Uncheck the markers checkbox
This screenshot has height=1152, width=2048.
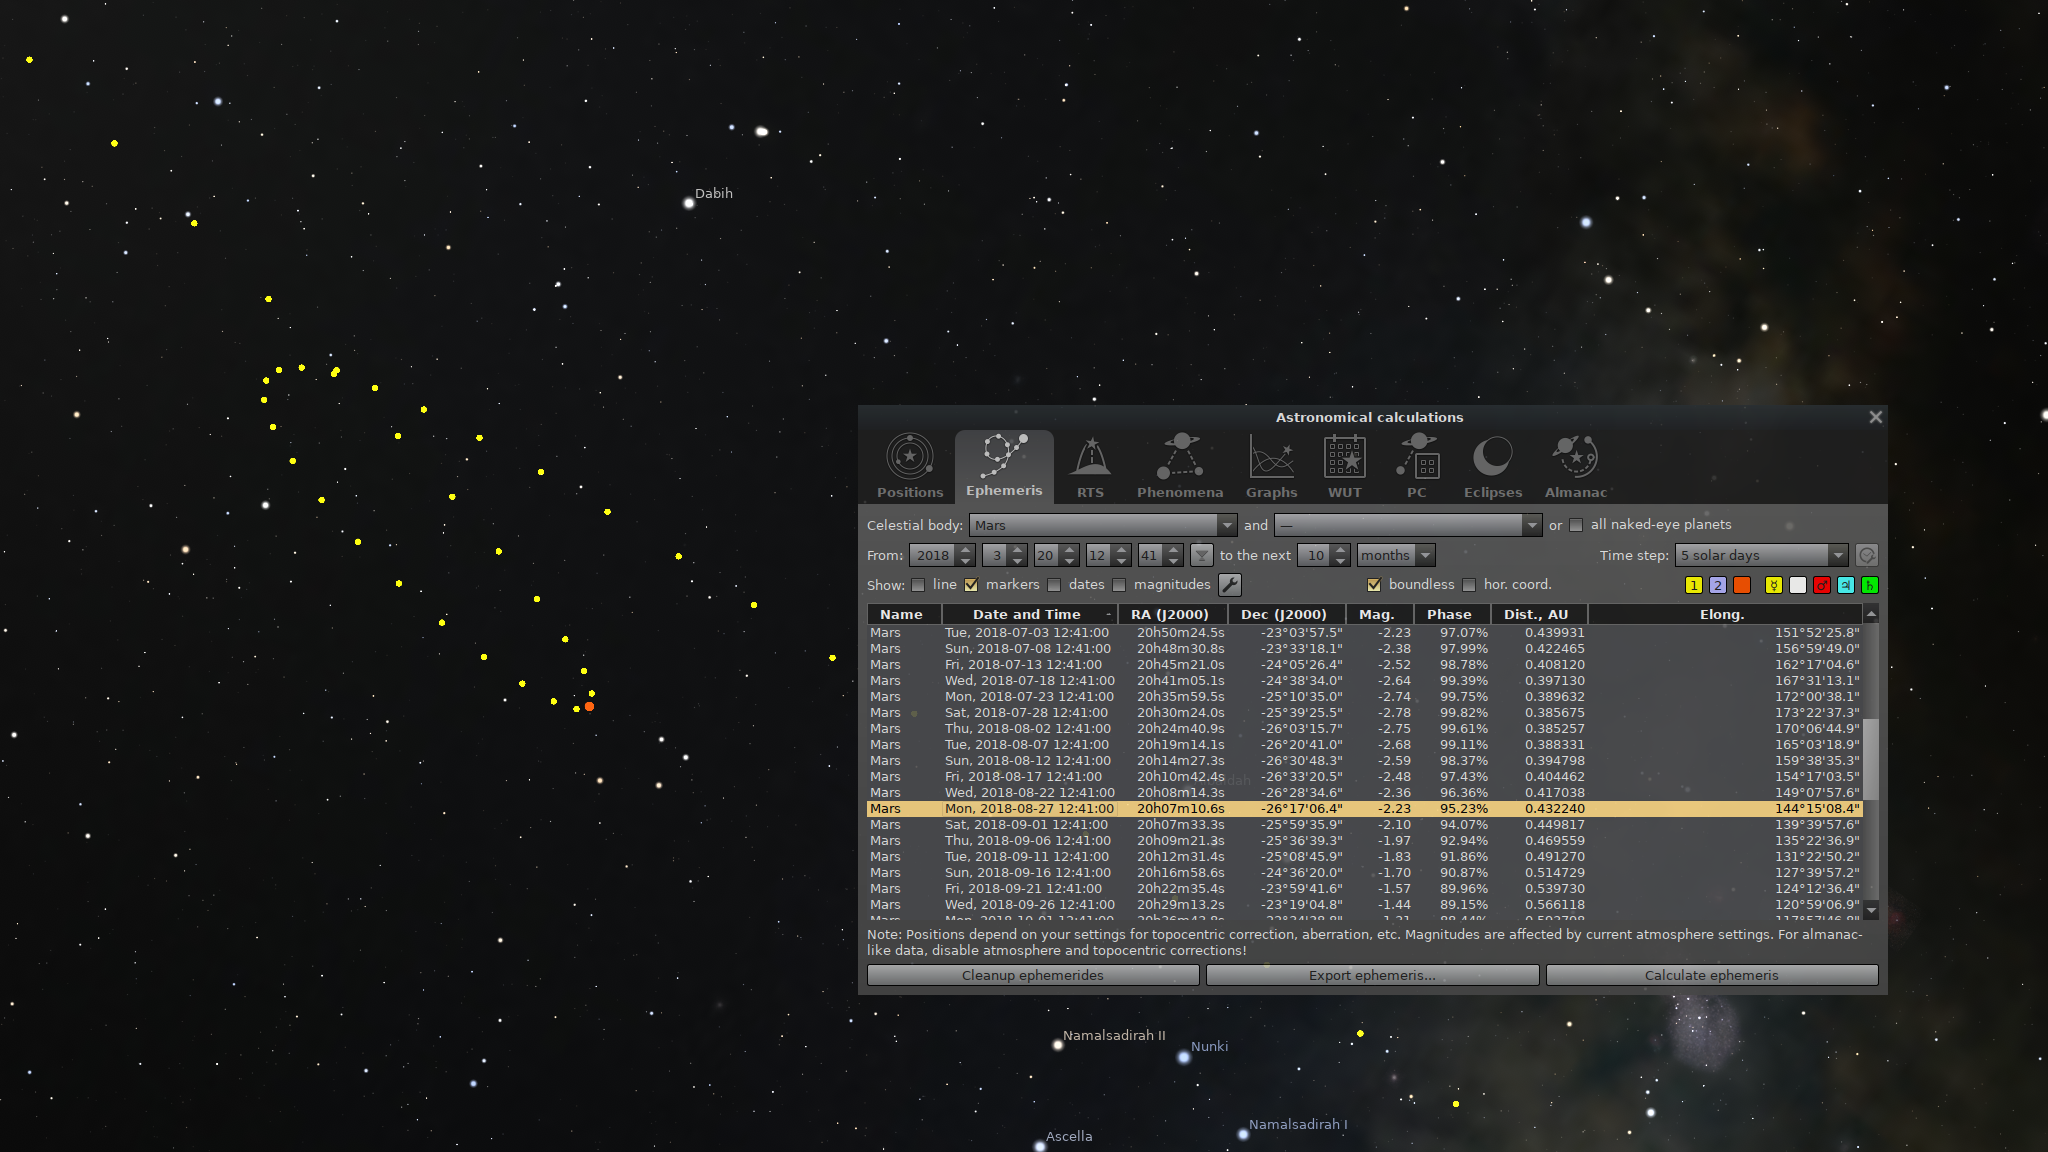click(x=971, y=585)
